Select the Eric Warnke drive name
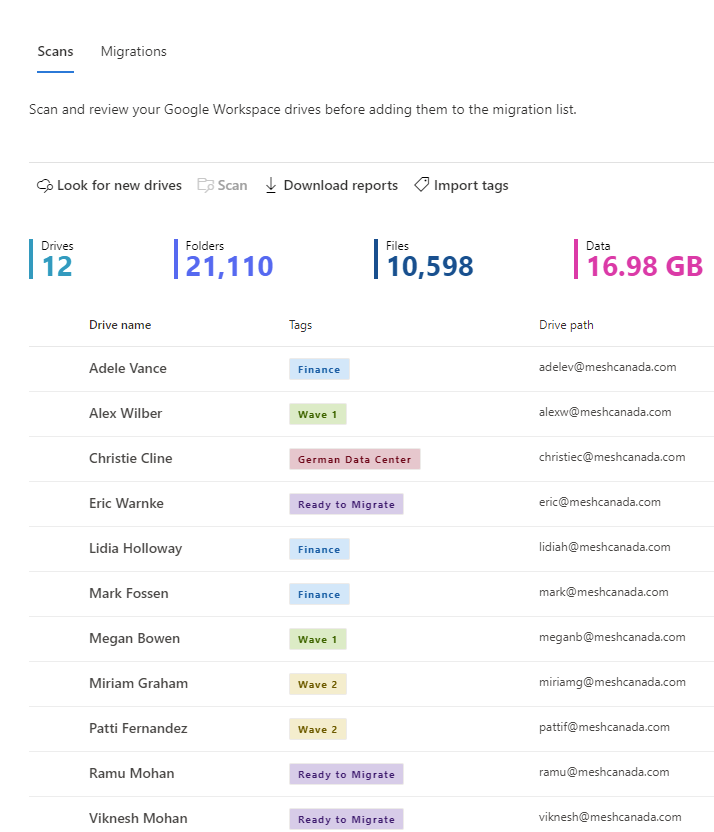Viewport: 714px width, 832px height. (x=126, y=504)
